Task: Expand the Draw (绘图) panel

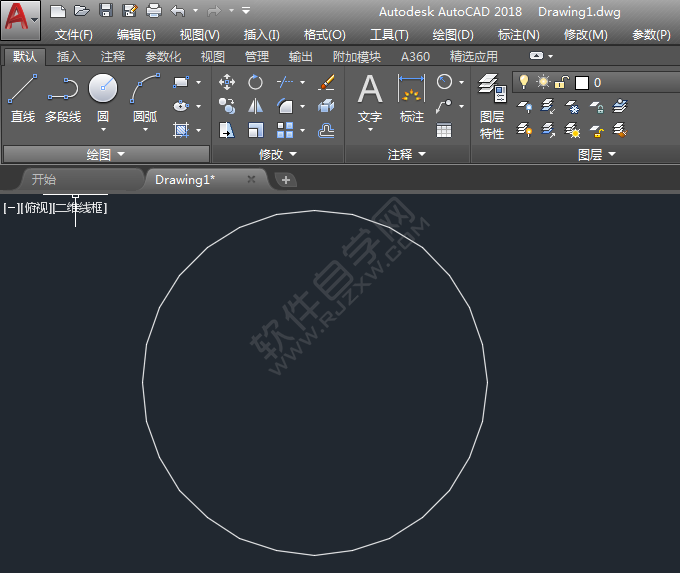Action: pos(106,154)
